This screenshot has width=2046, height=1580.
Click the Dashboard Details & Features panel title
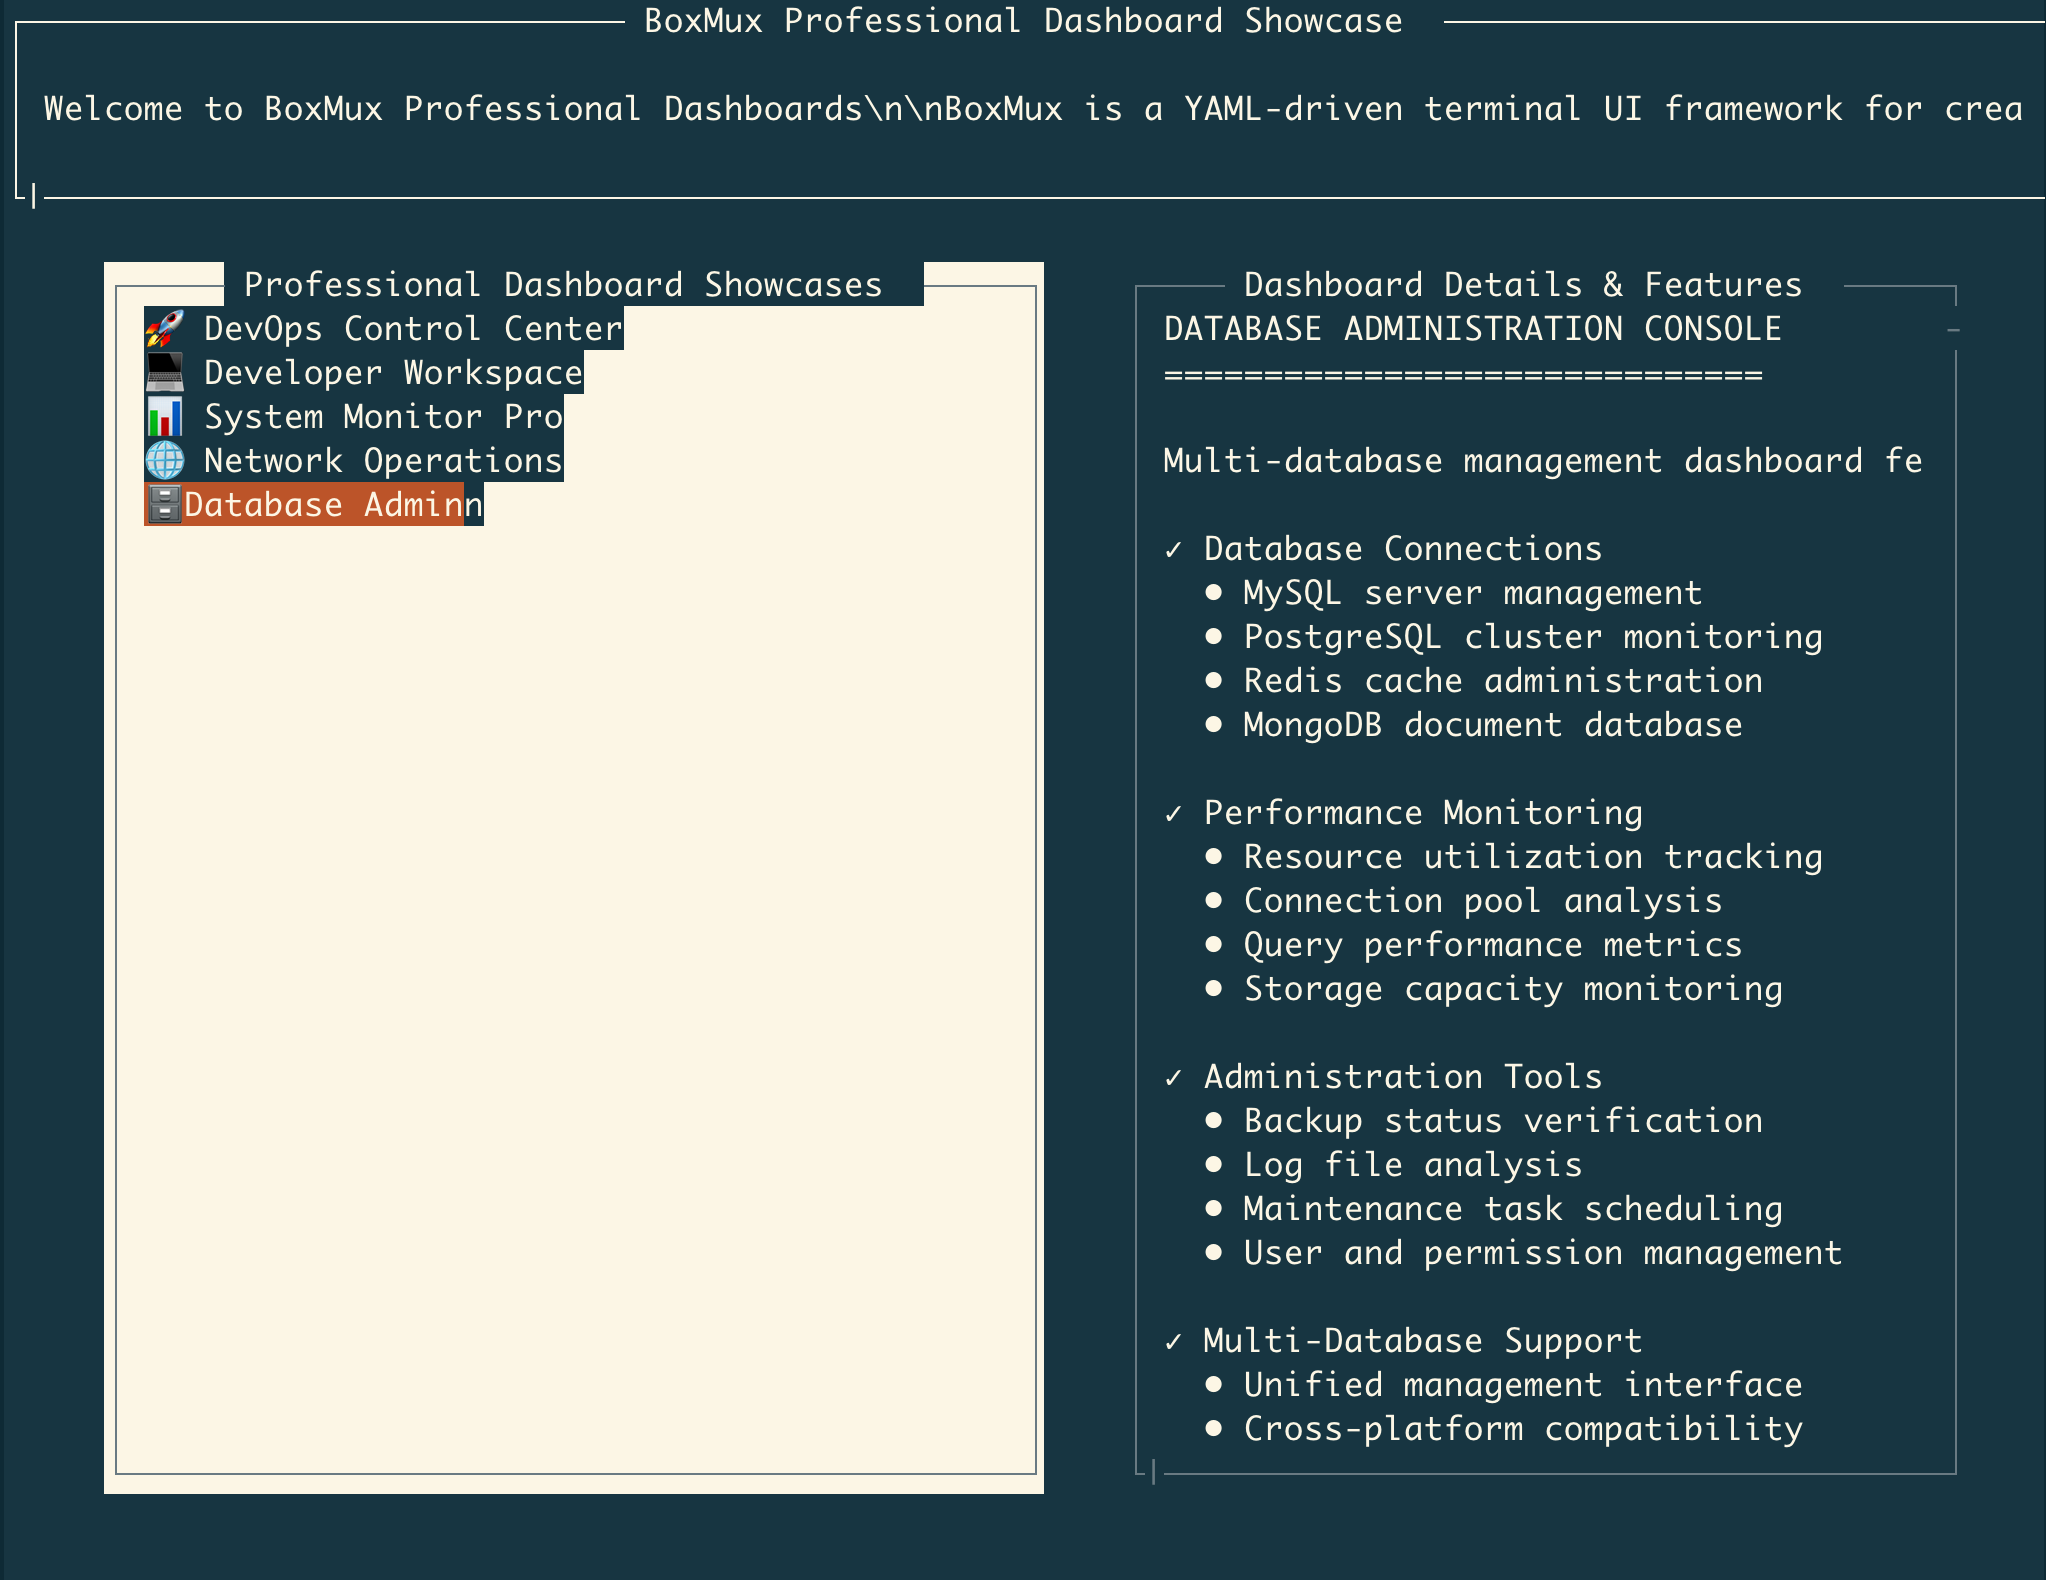coord(1522,283)
